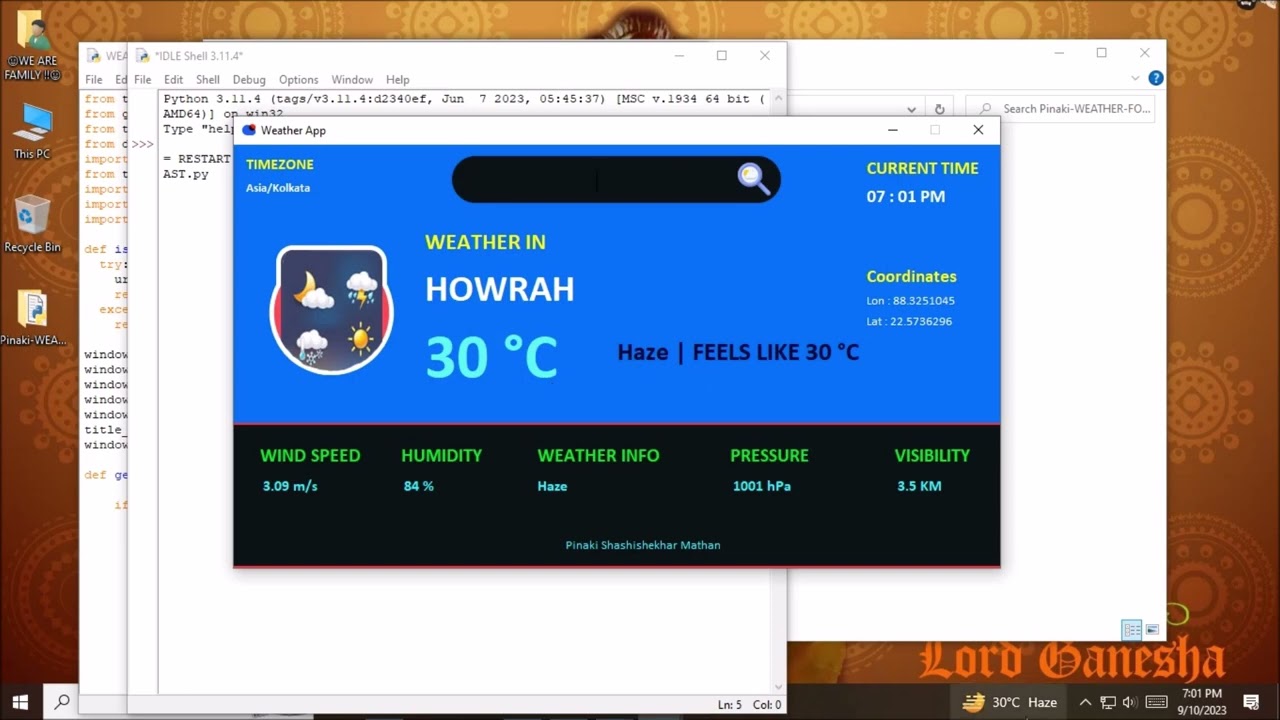Open File menu in the rear editor window
1280x720 pixels.
[93, 80]
